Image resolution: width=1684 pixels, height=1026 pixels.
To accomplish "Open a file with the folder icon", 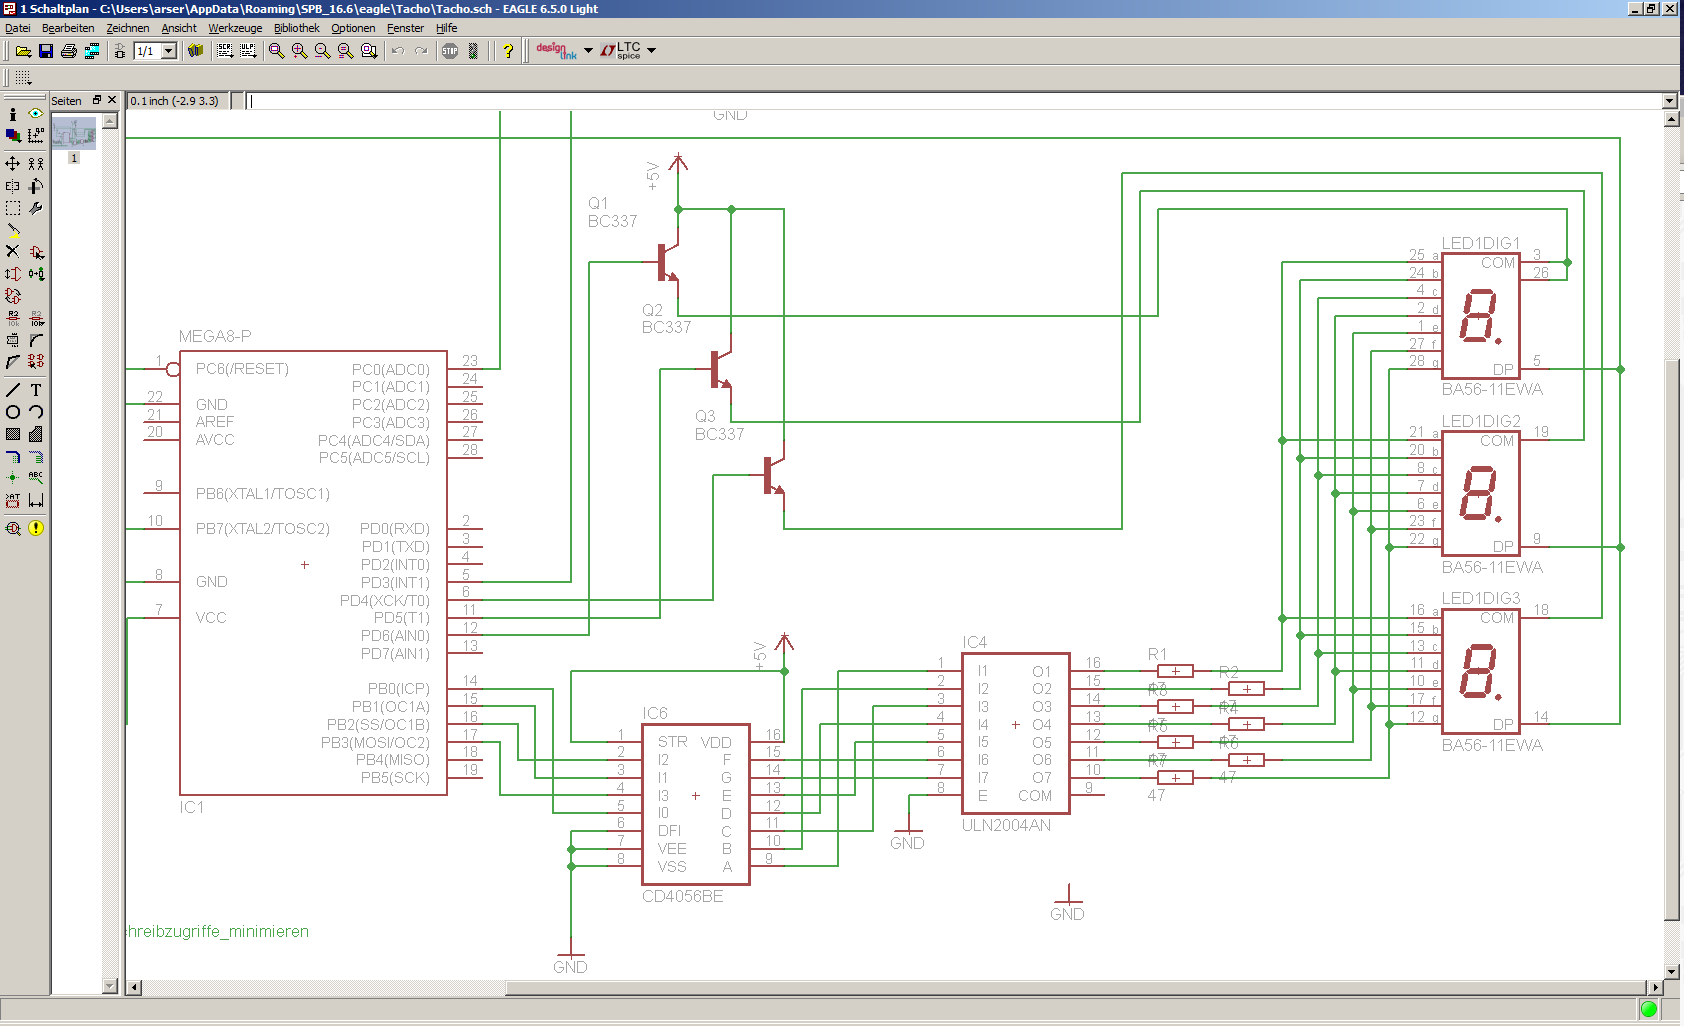I will pos(23,51).
